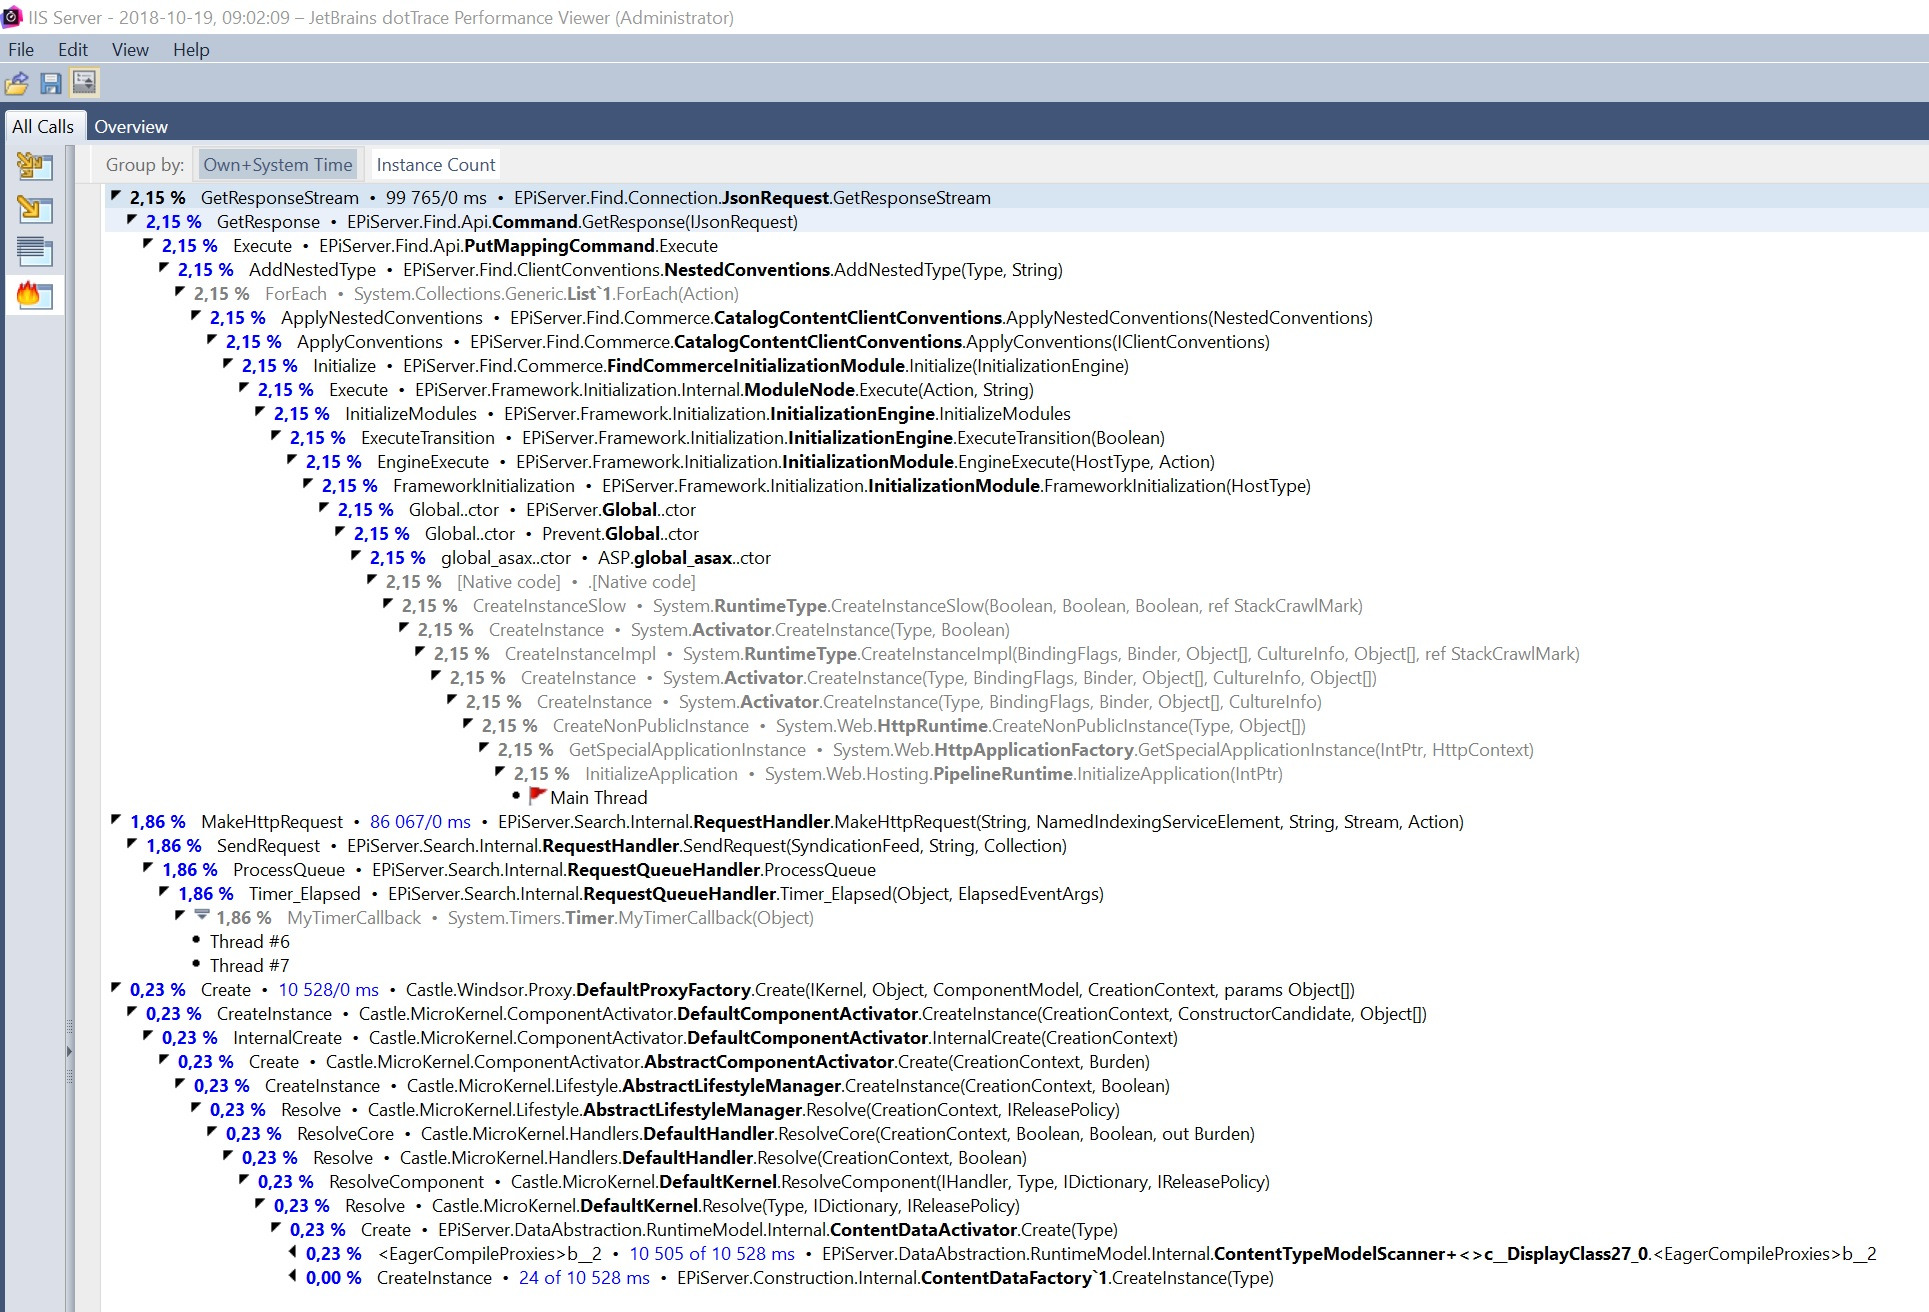Open the single-arrow call tree view icon

pyautogui.click(x=33, y=209)
